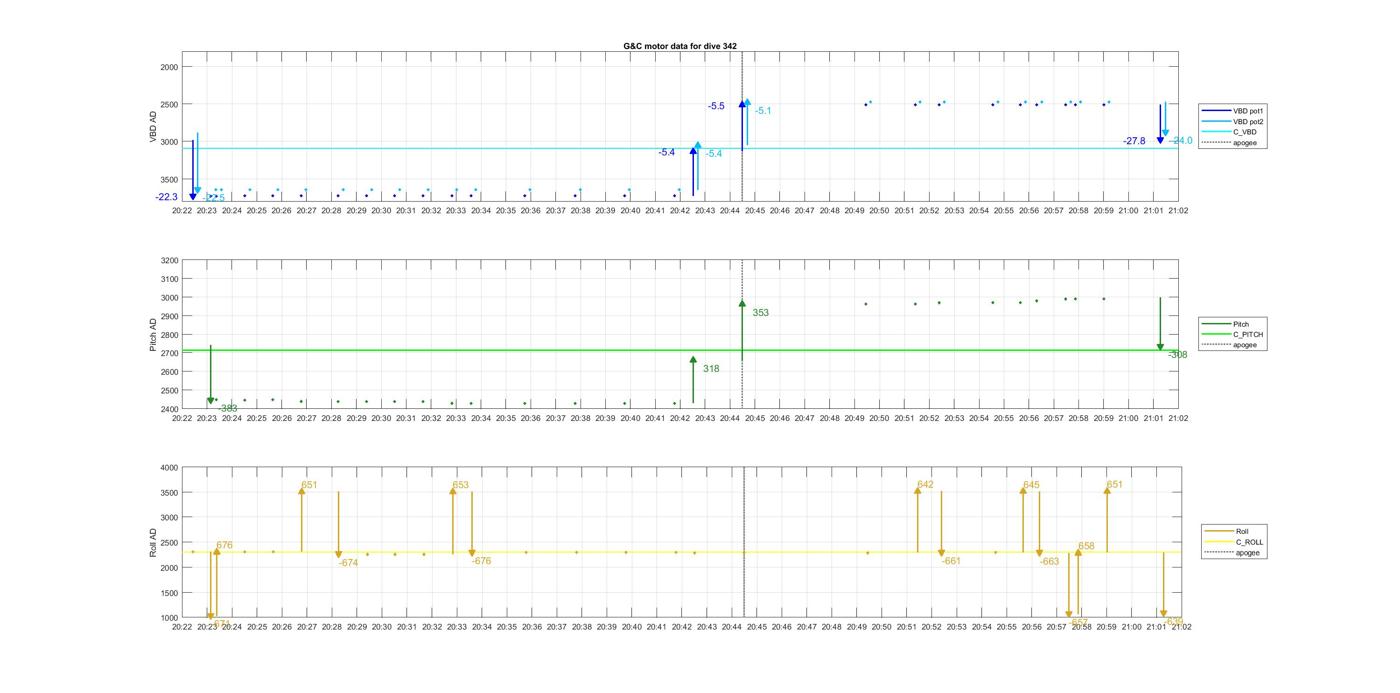The width and height of the screenshot is (1400, 693).
Task: Select the "C_ROLL" legend entry
Action: [1234, 542]
